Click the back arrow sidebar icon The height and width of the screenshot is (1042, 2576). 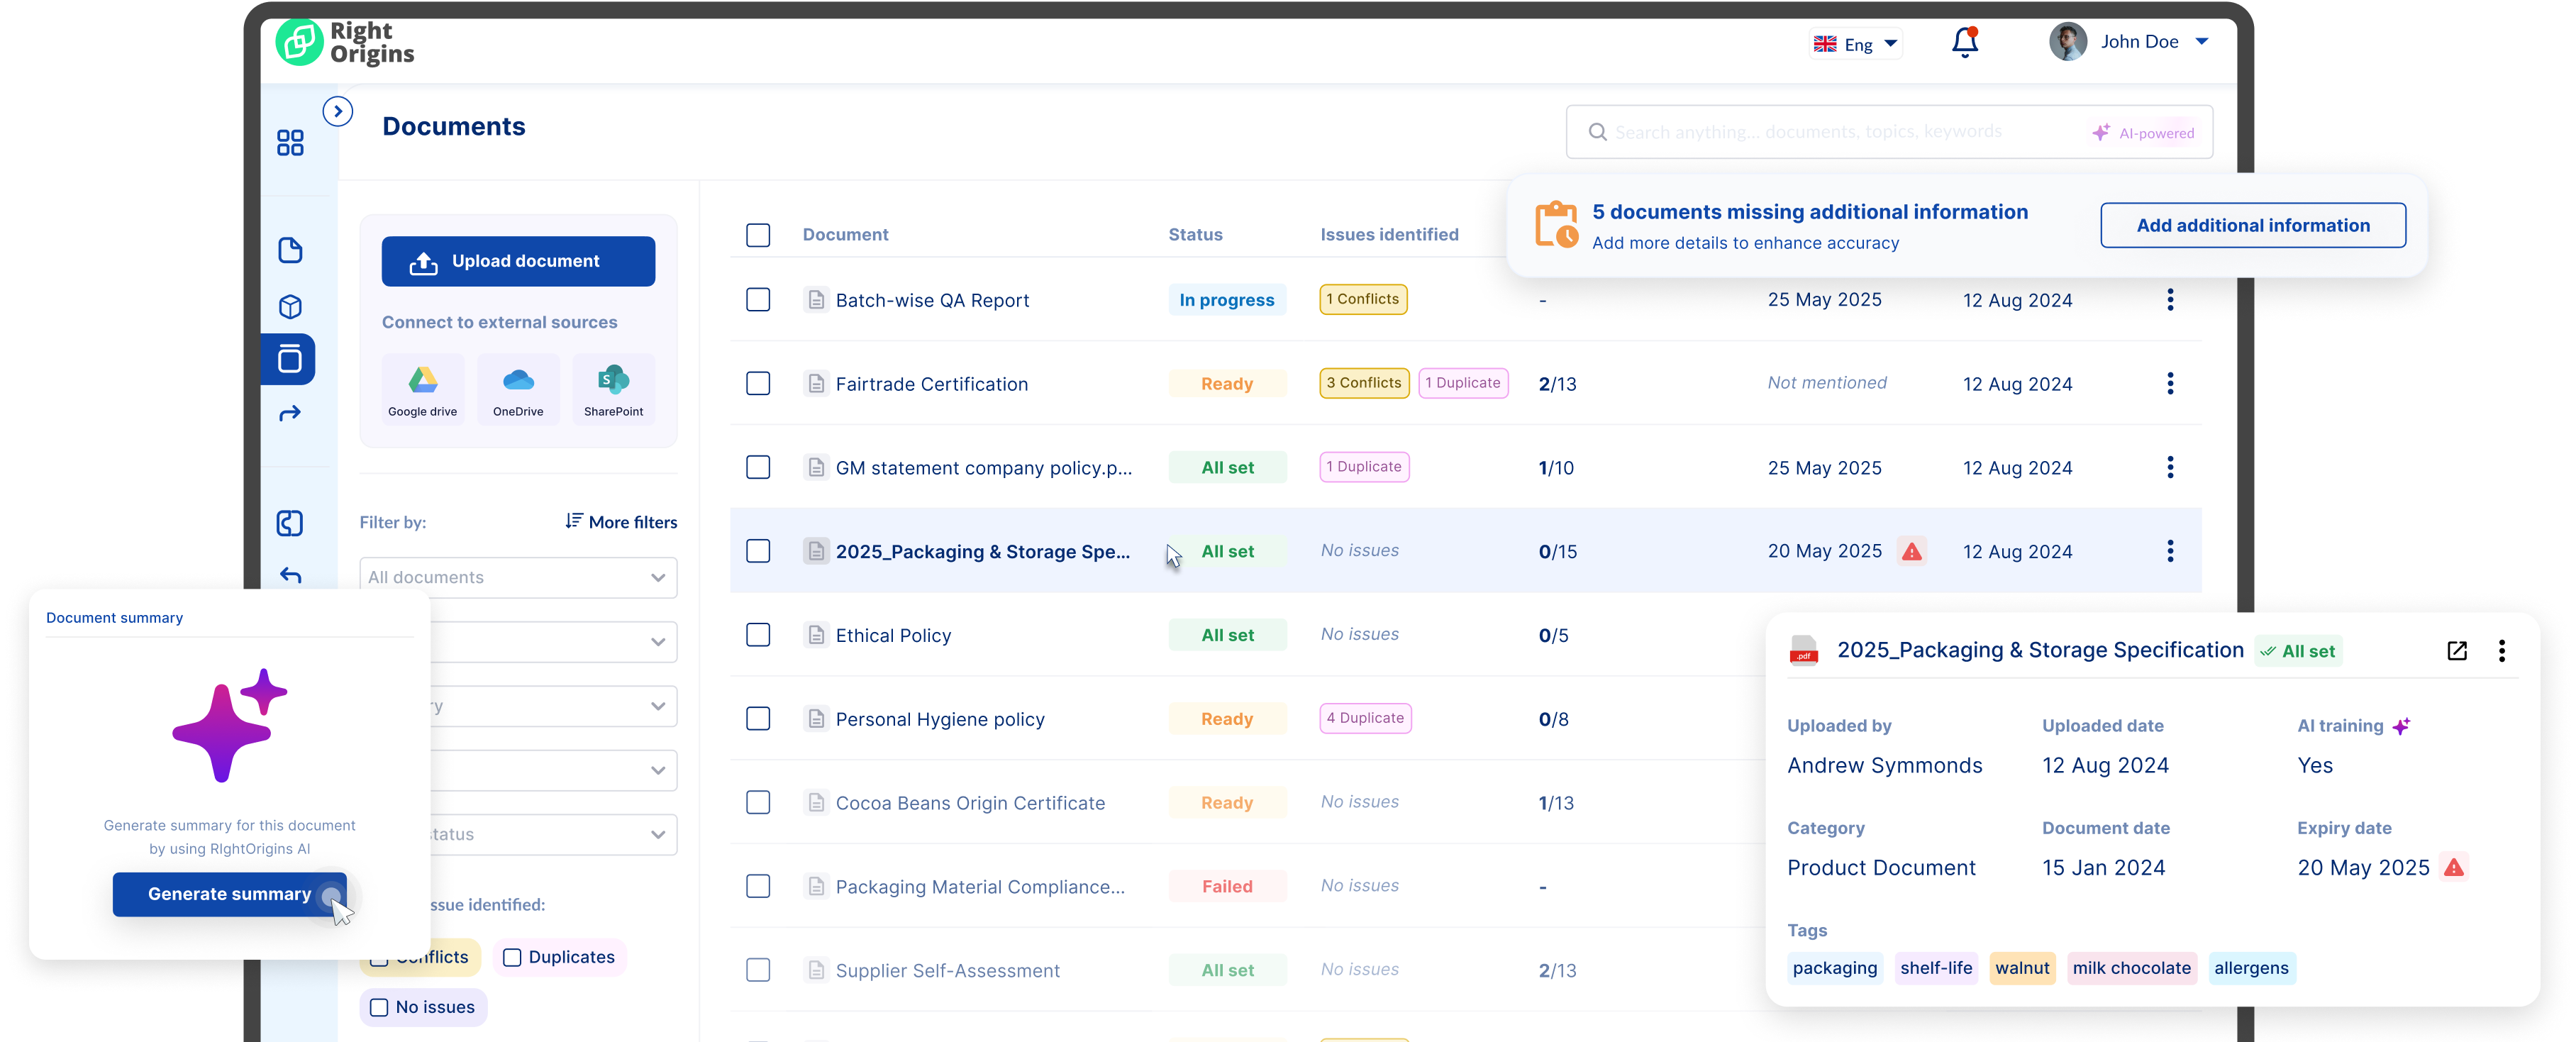[x=290, y=575]
